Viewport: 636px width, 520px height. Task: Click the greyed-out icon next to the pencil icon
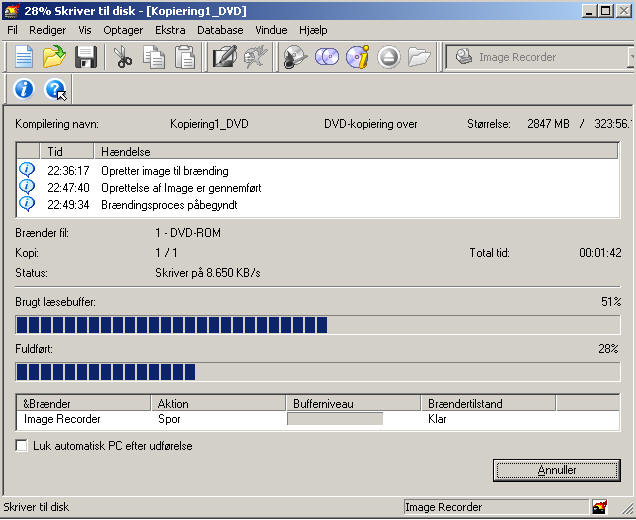click(x=255, y=56)
